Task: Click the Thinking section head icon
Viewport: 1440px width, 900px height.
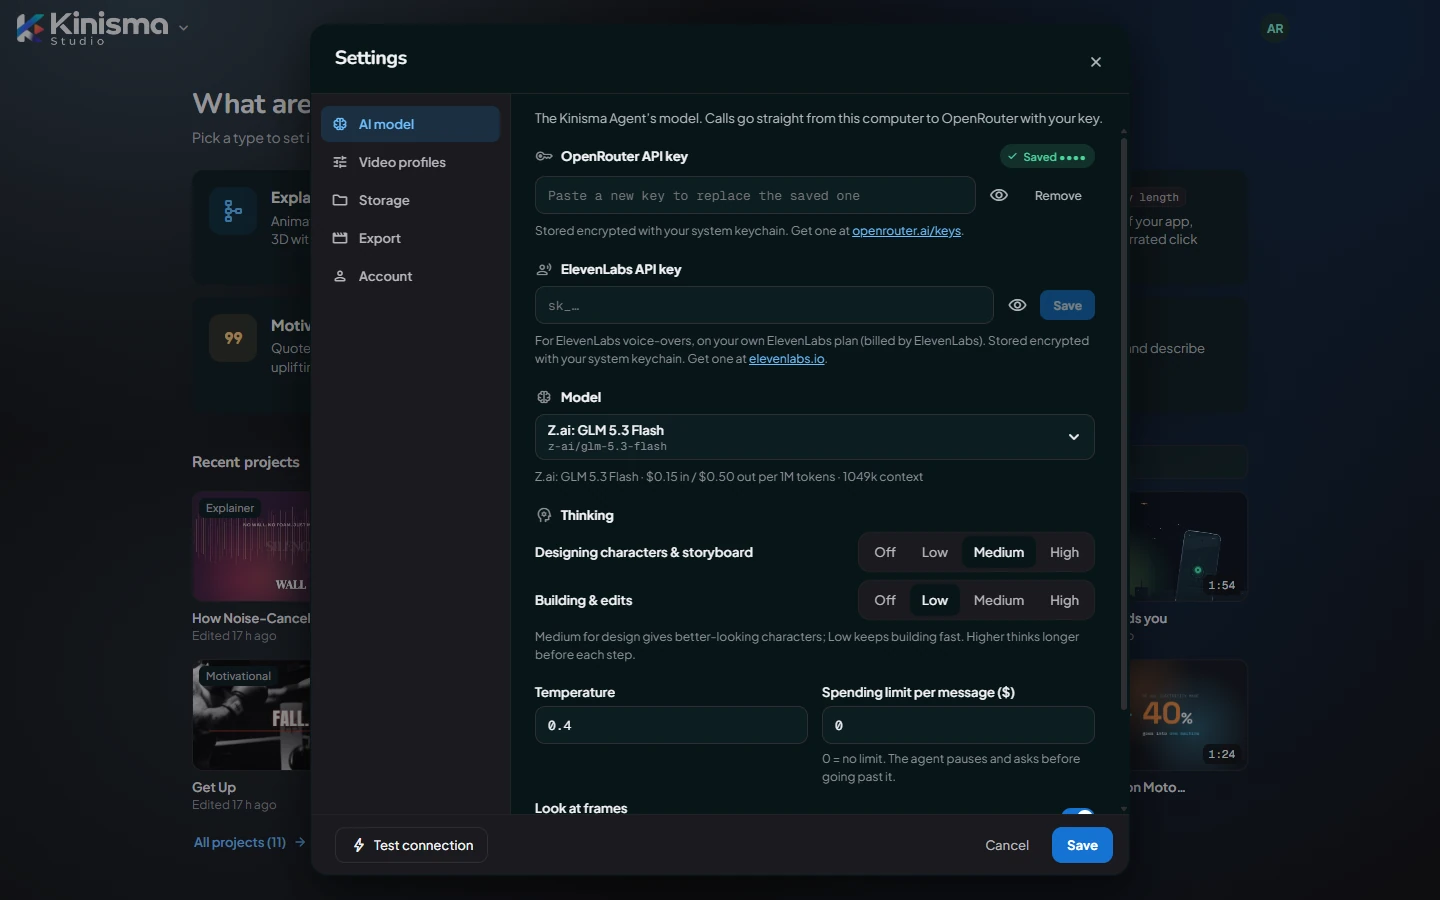Action: (544, 515)
